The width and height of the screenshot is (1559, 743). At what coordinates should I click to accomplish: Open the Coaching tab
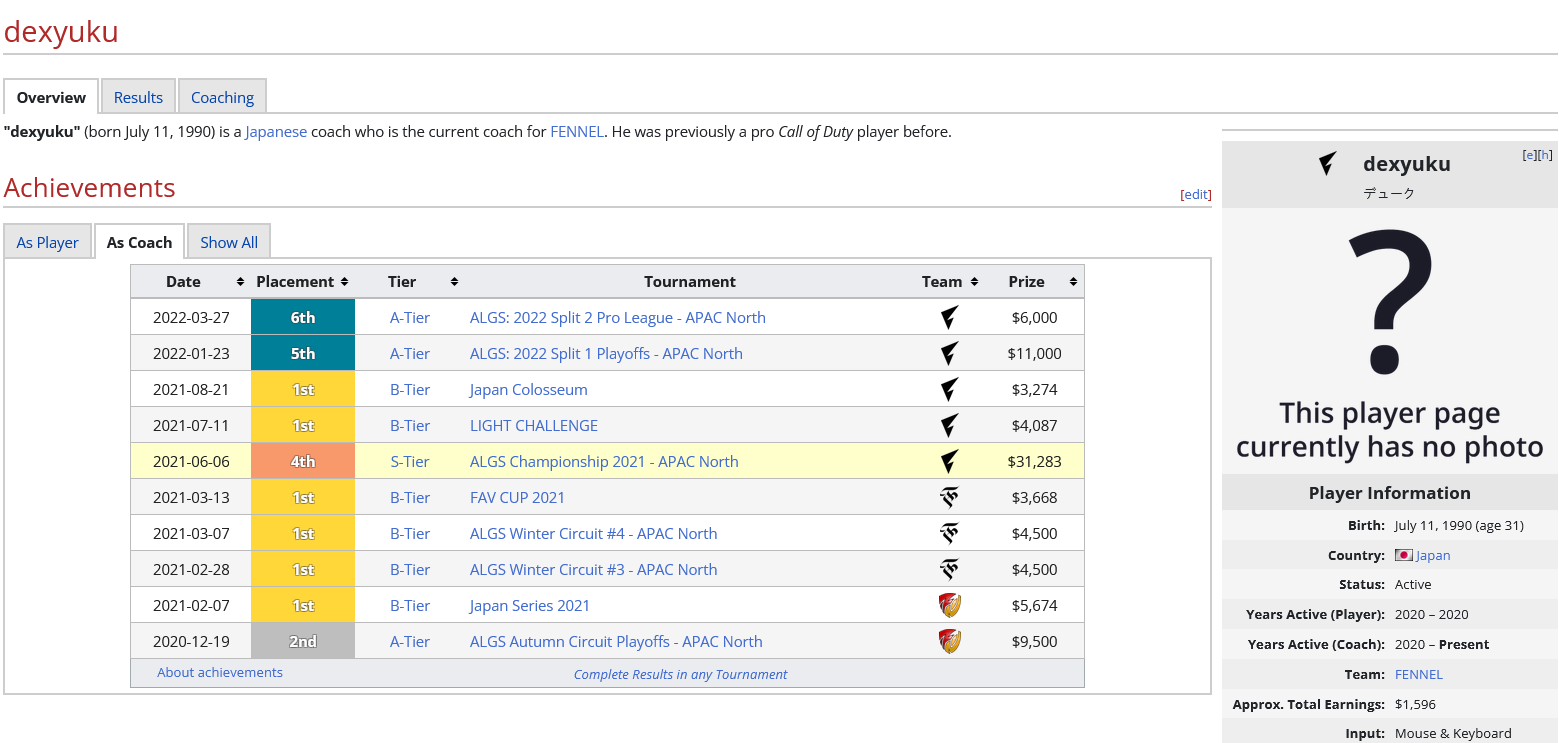tap(222, 97)
